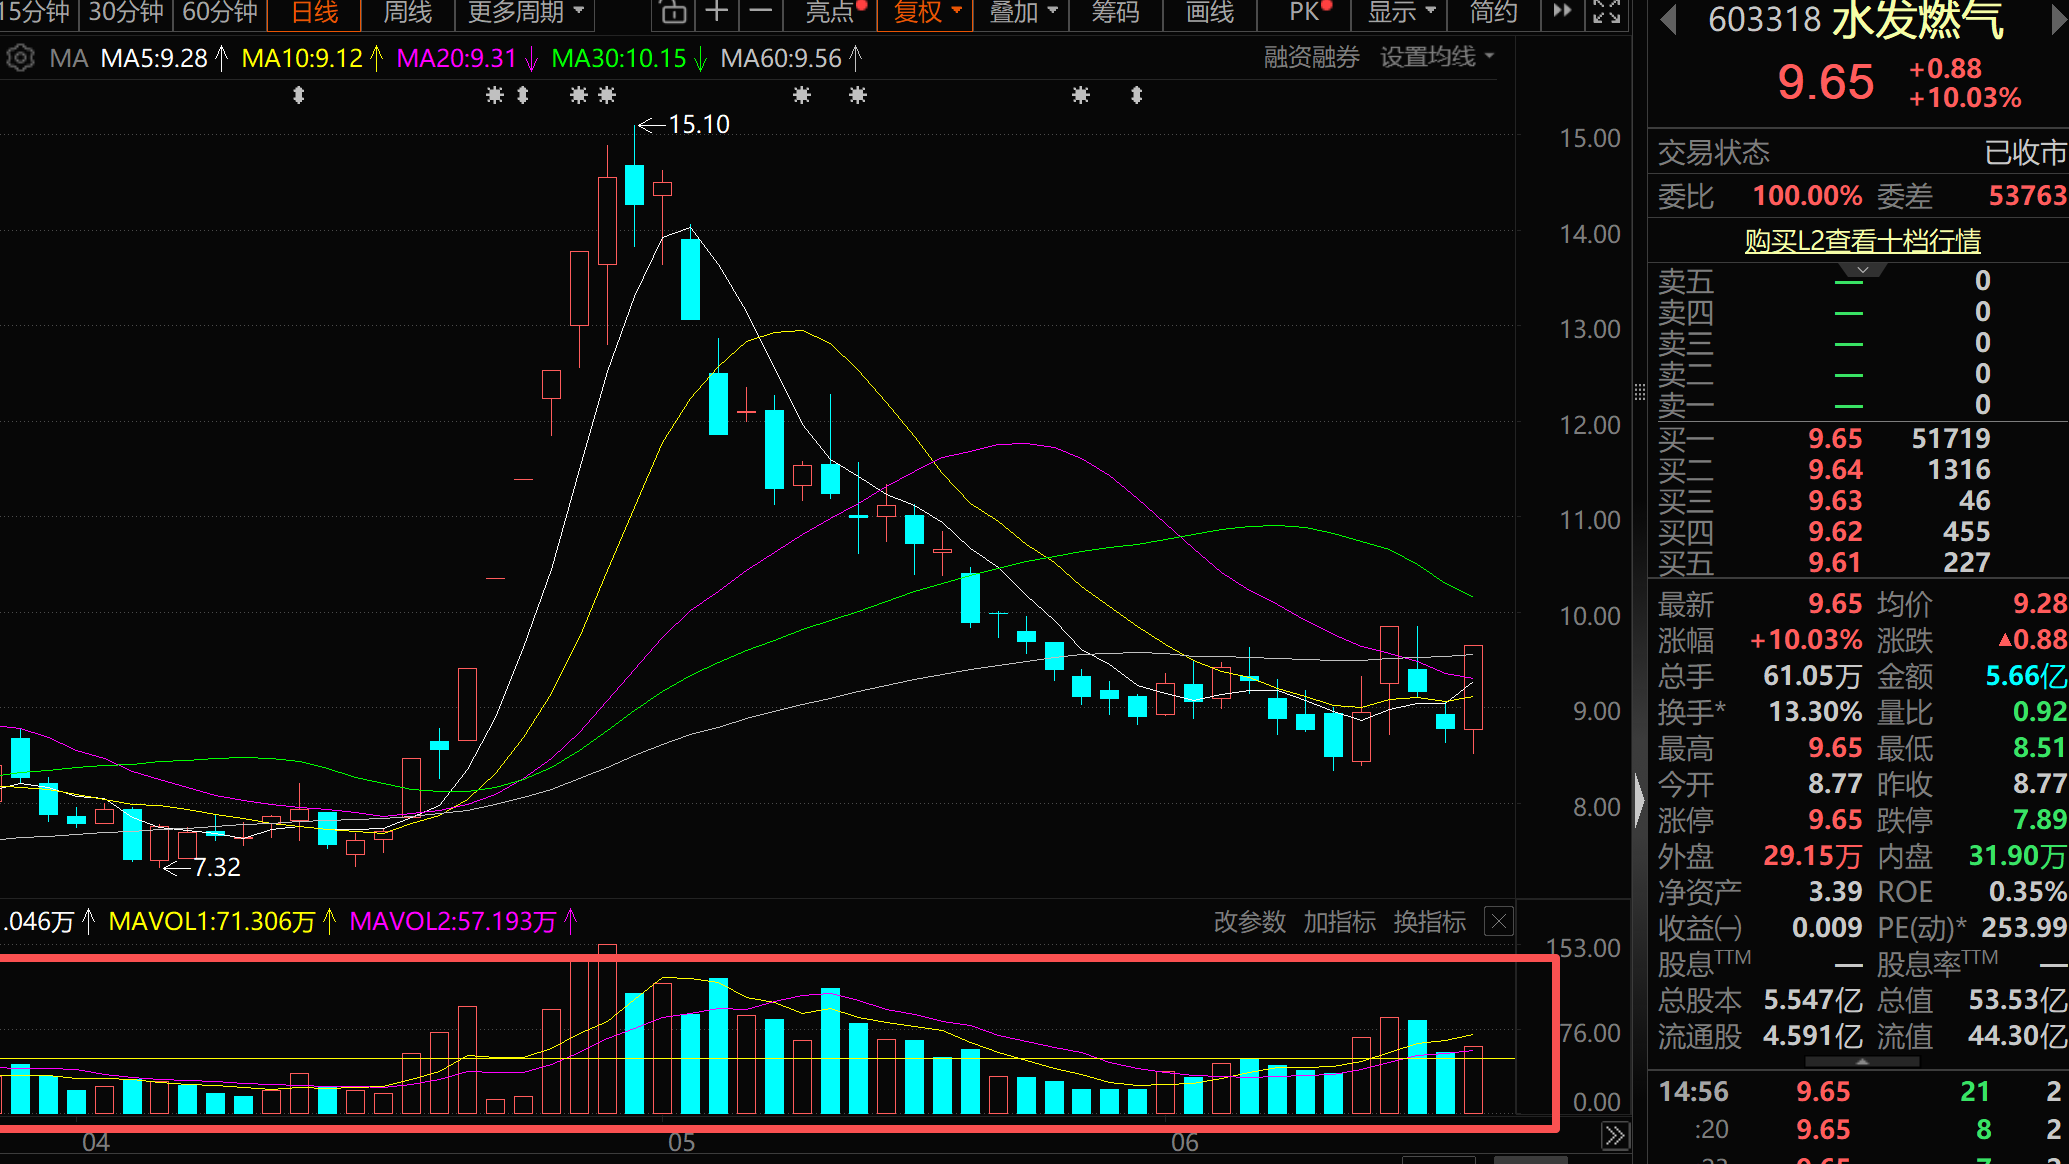This screenshot has height=1164, width=2069.
Task: Click stock code 603318 title
Action: point(1765,20)
